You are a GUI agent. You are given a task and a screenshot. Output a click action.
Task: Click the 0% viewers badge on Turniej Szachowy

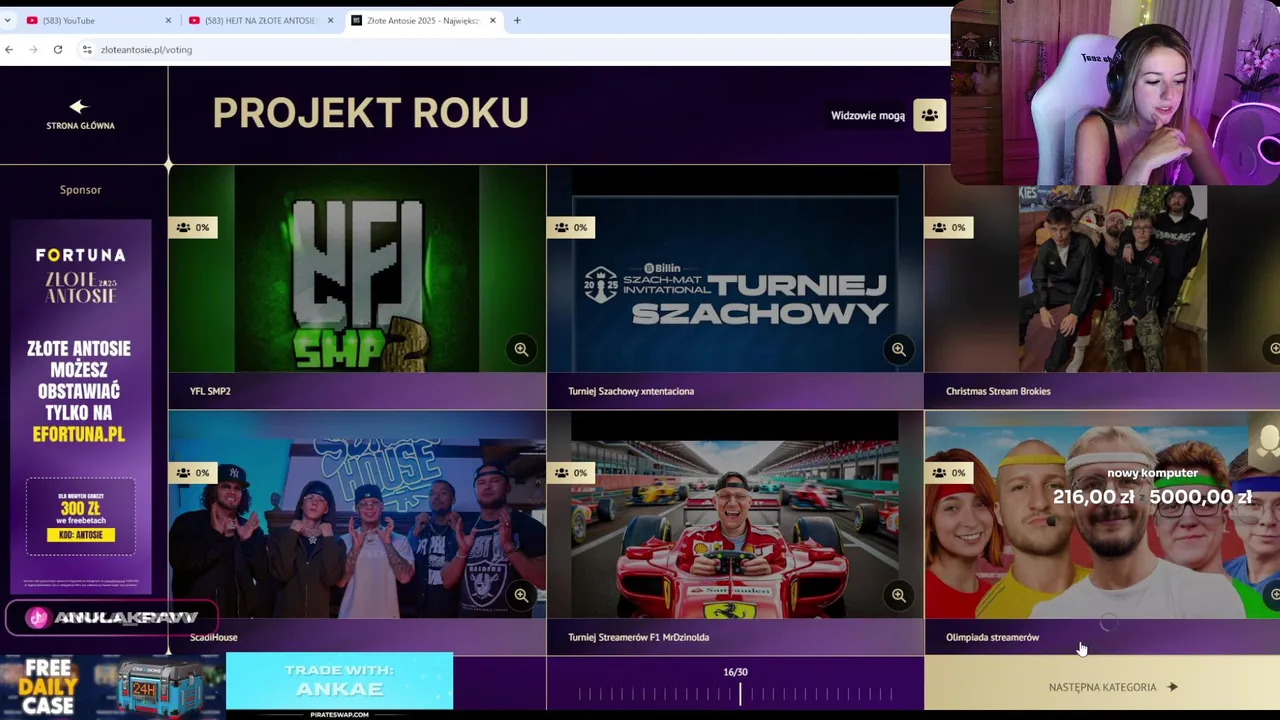[570, 227]
